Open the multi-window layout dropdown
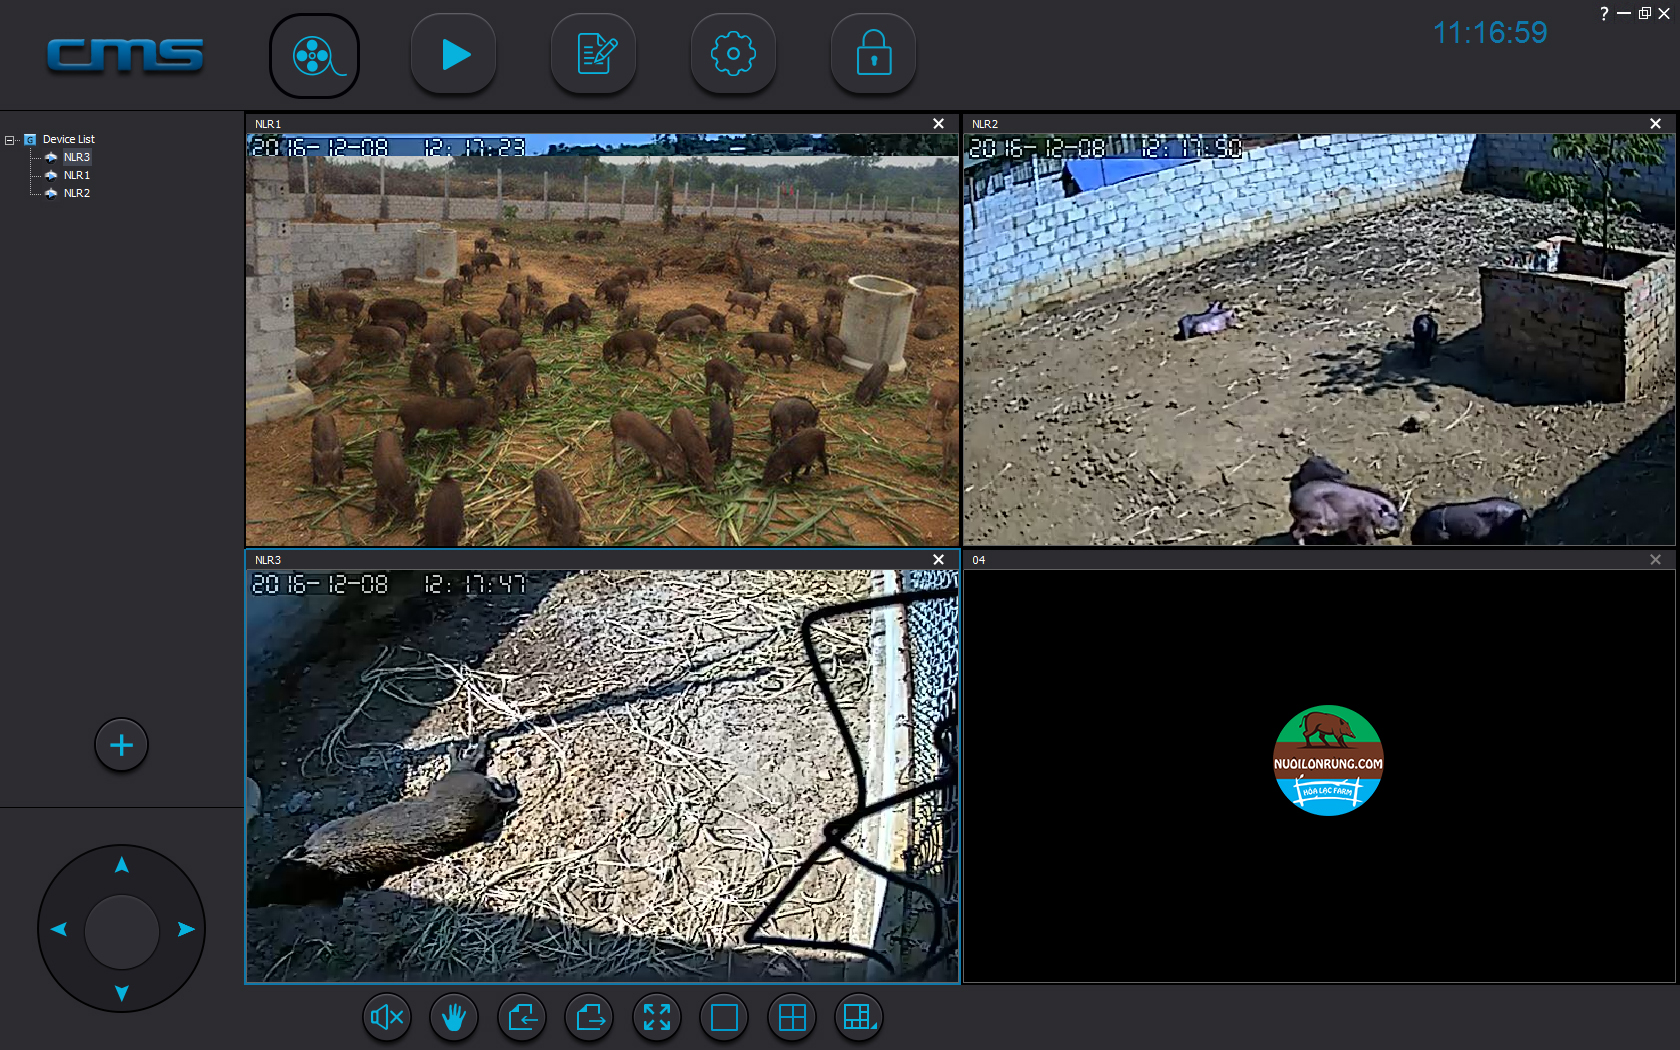This screenshot has width=1680, height=1050. point(859,1018)
